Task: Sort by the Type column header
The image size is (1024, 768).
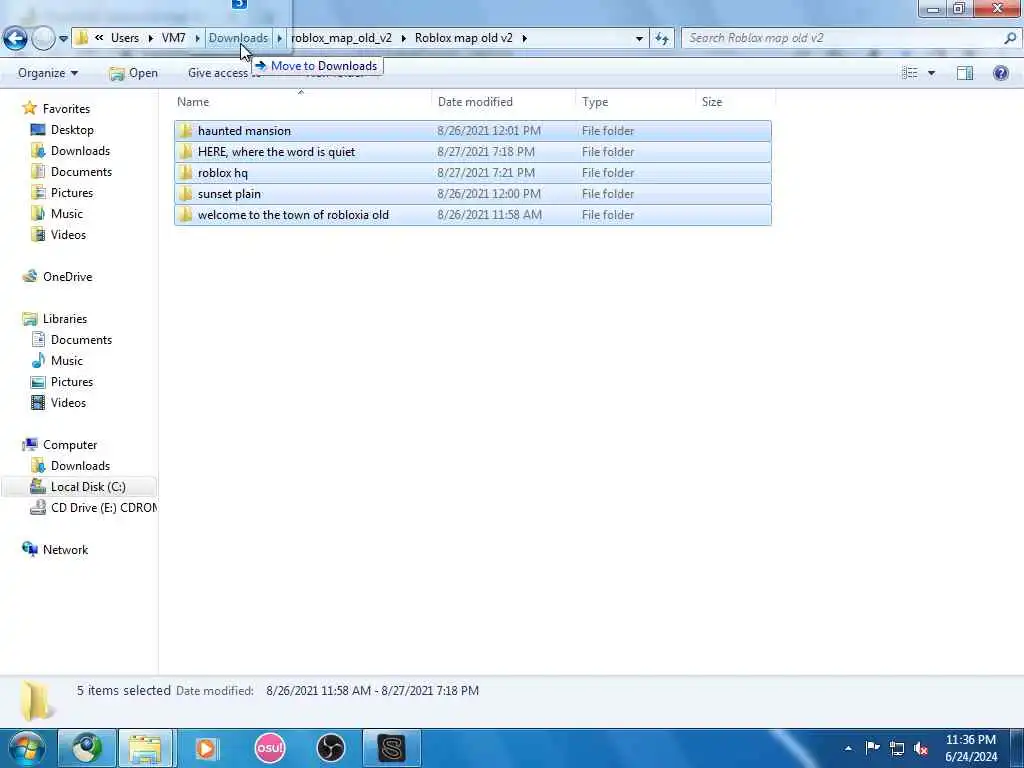Action: coord(595,102)
